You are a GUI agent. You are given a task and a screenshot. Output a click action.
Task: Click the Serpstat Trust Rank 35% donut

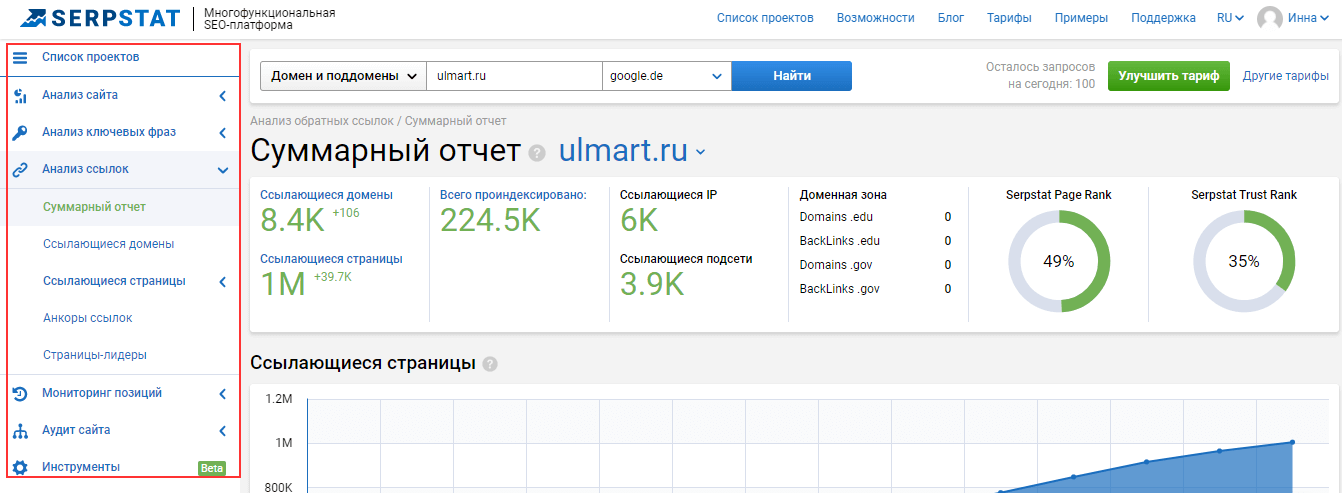point(1244,261)
